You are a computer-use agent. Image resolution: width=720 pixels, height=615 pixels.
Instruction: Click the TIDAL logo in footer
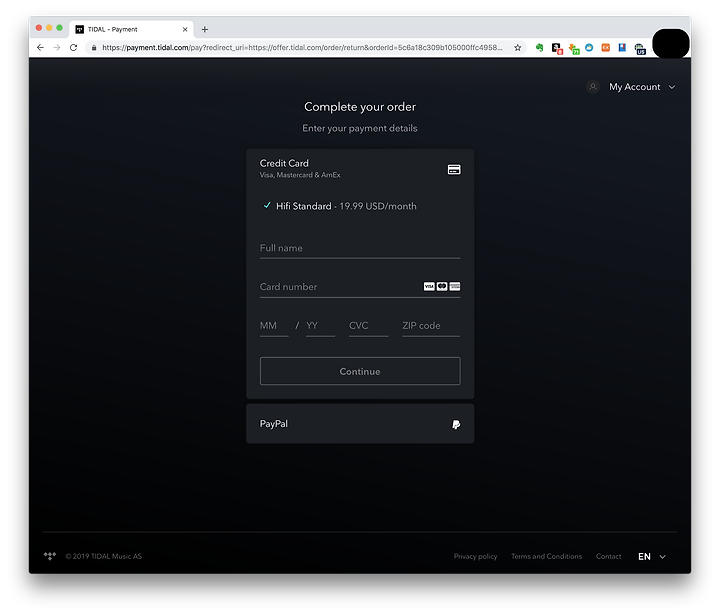pyautogui.click(x=50, y=556)
